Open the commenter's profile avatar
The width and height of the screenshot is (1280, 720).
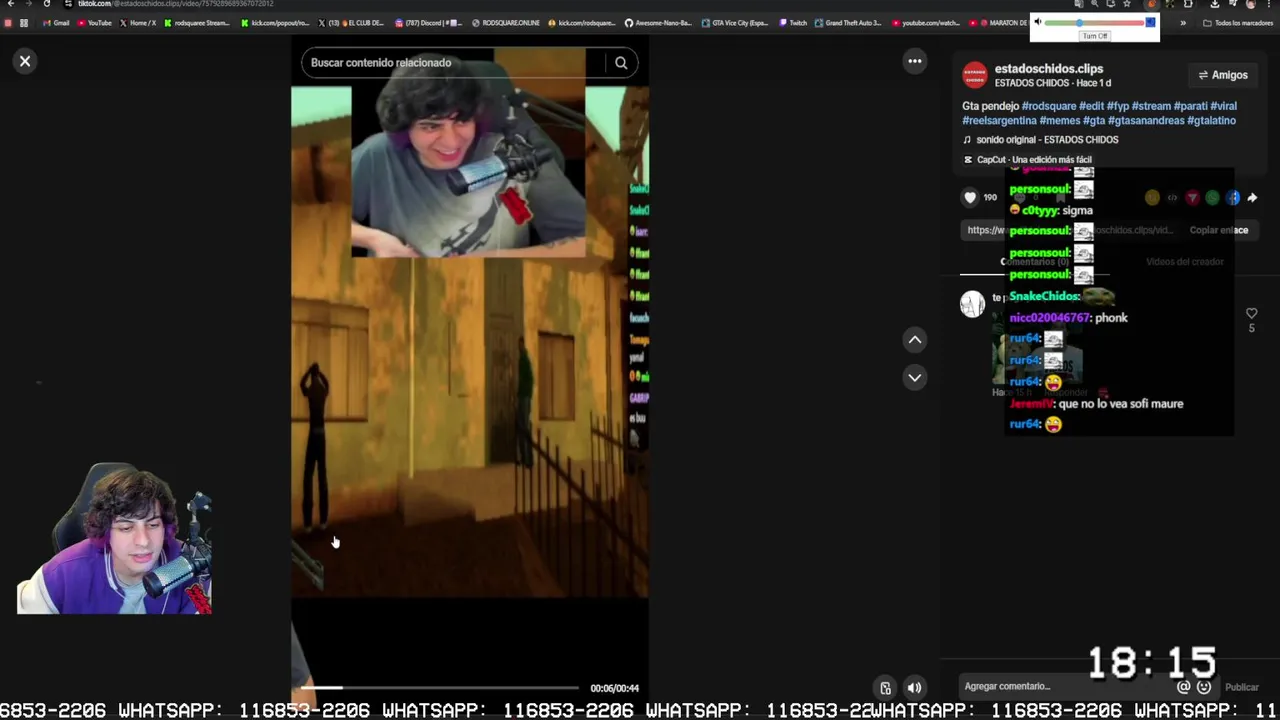(973, 304)
